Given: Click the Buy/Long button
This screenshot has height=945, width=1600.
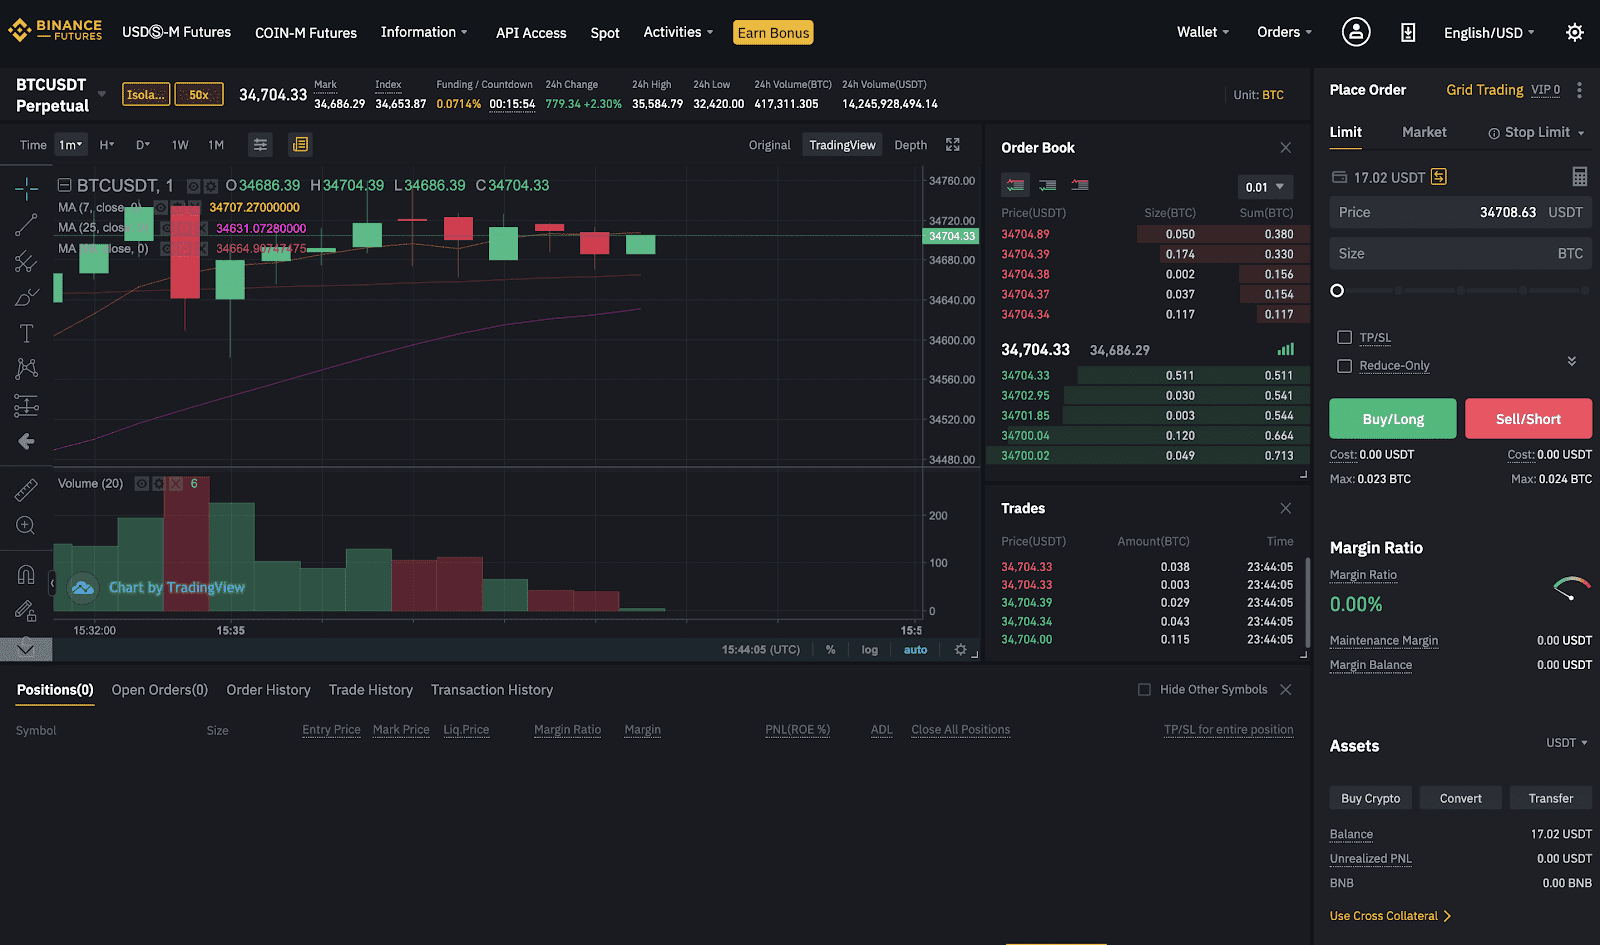Looking at the screenshot, I should point(1393,419).
